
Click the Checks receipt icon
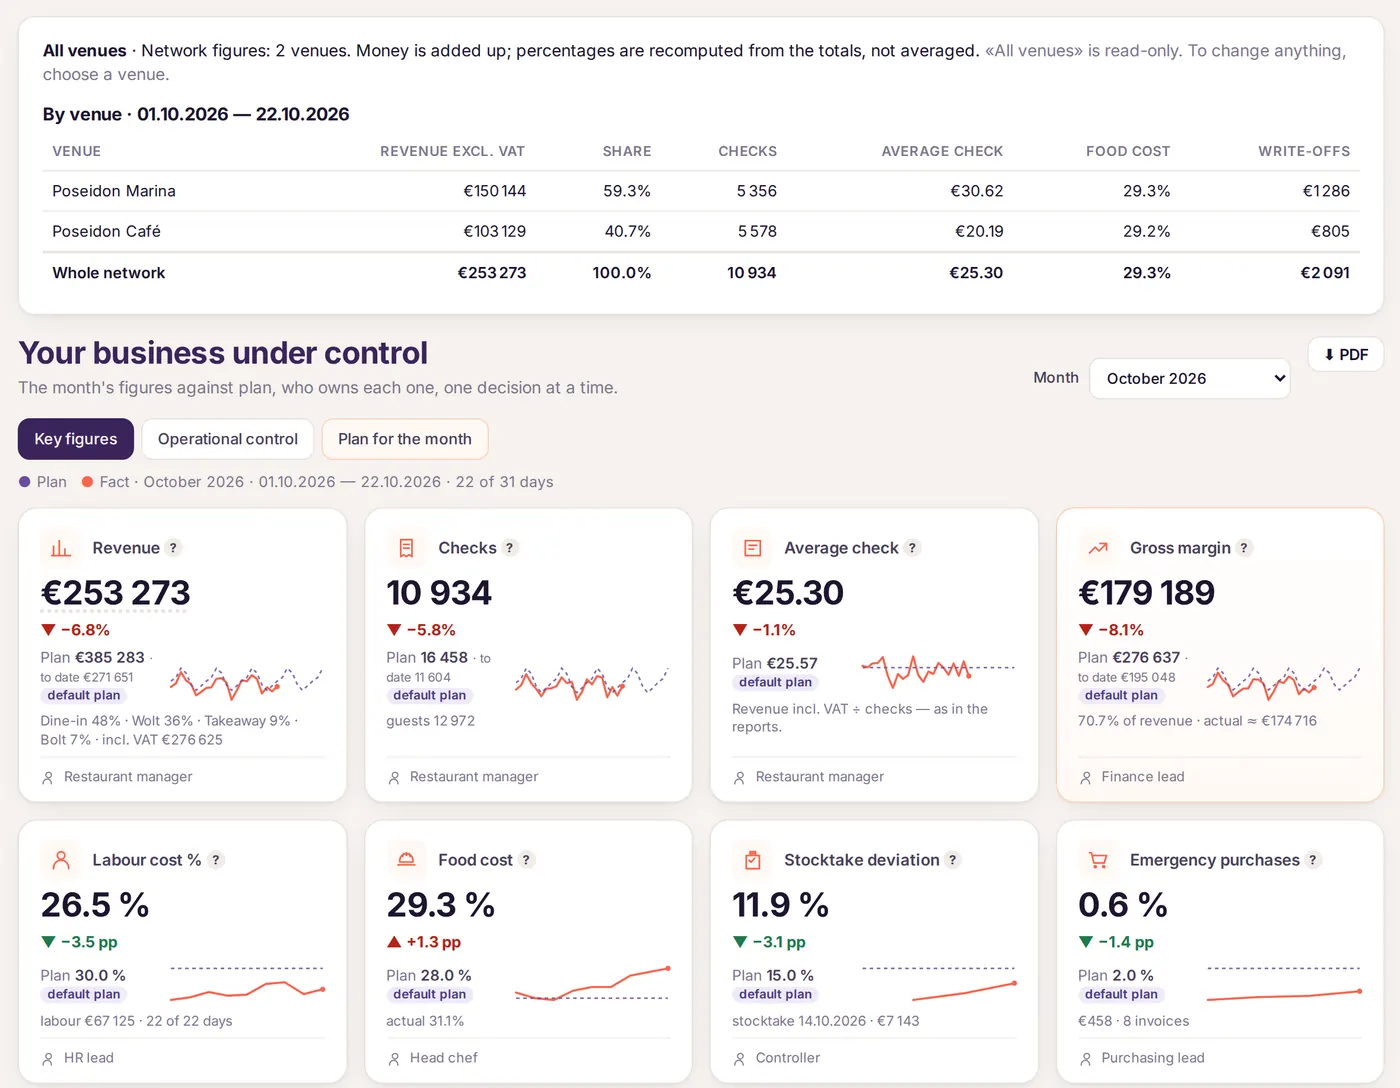tap(407, 548)
